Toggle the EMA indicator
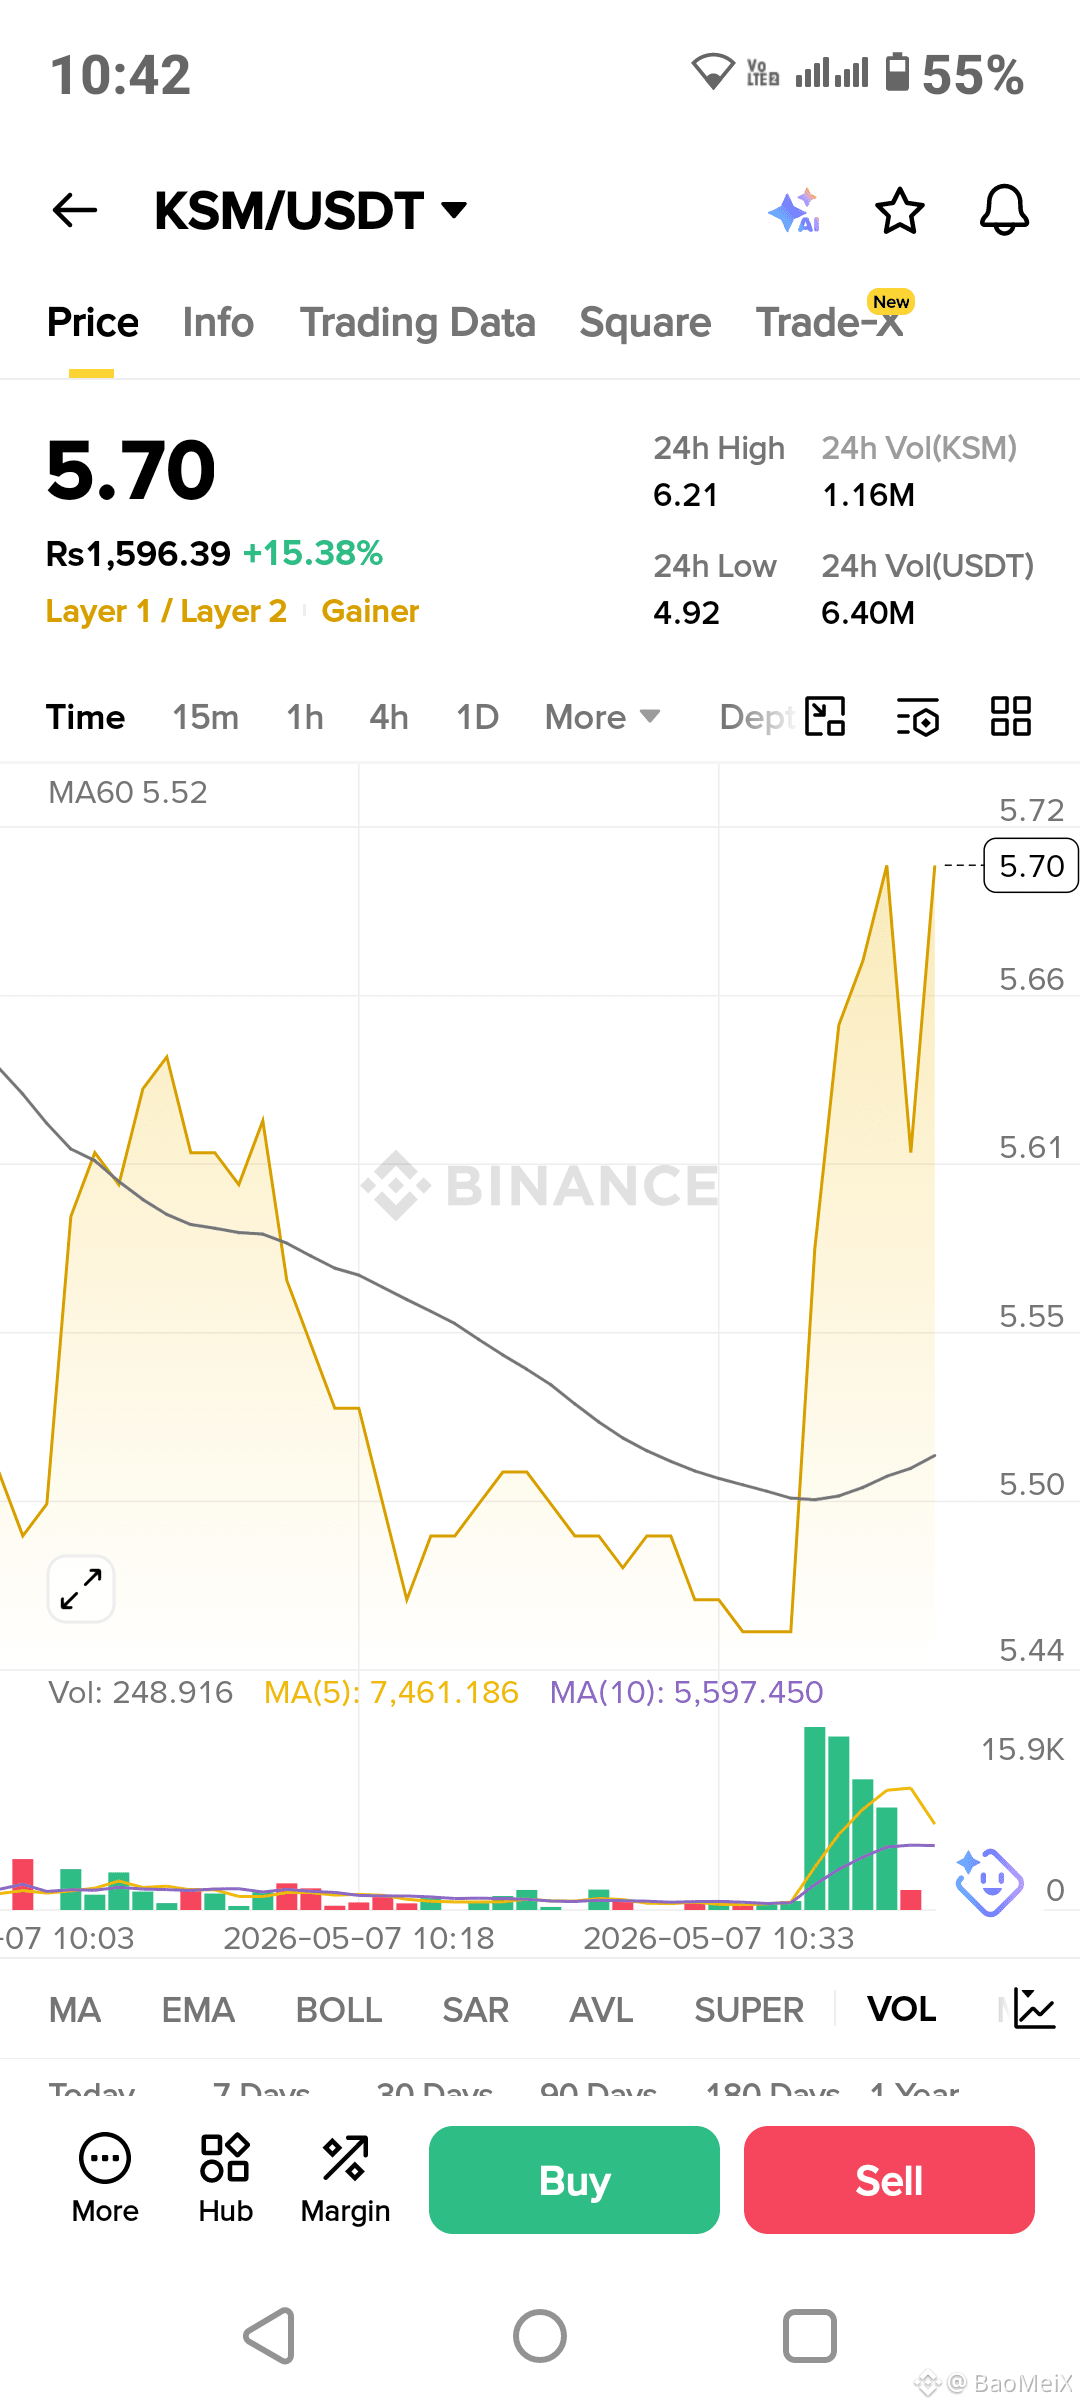 [198, 2009]
